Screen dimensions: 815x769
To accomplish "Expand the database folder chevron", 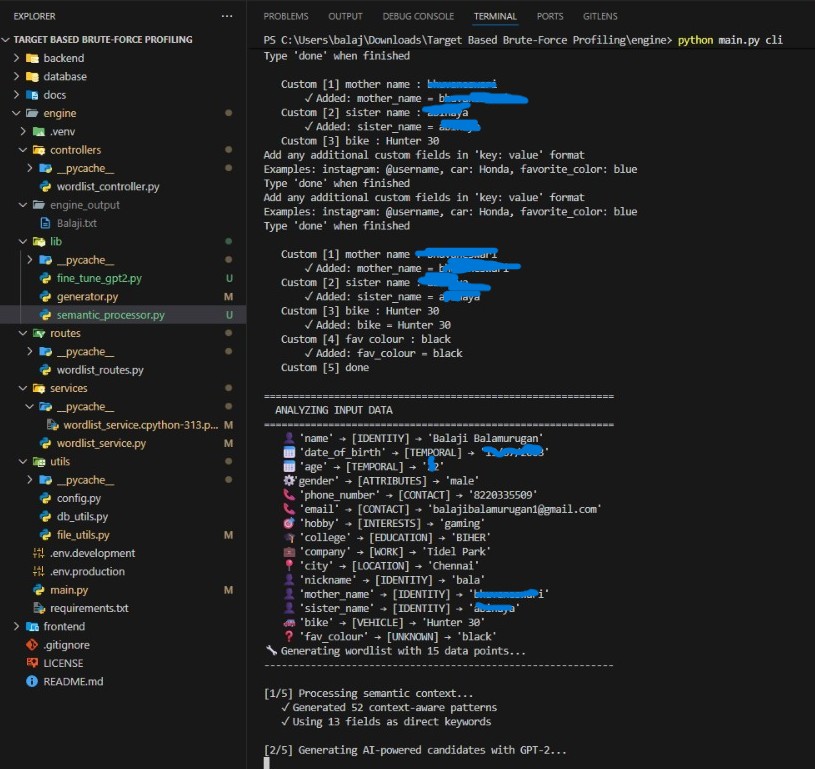I will coord(16,76).
